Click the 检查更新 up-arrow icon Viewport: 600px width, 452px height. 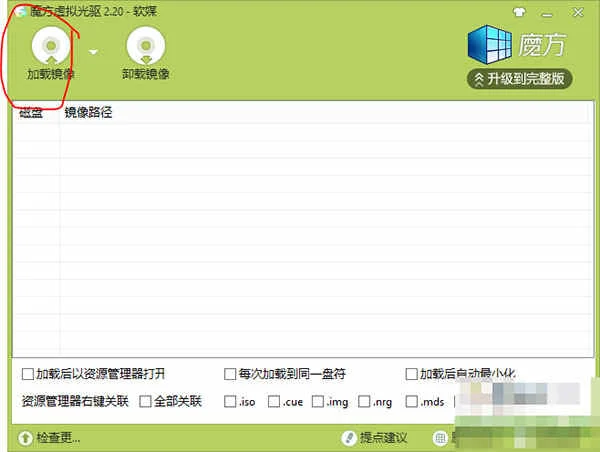click(x=26, y=438)
